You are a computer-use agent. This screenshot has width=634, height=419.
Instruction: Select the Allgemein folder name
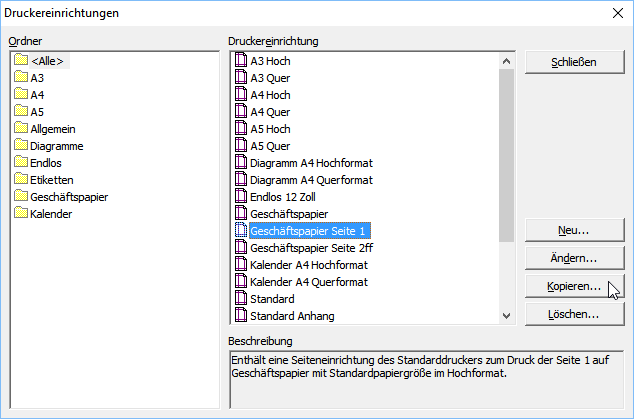53,129
